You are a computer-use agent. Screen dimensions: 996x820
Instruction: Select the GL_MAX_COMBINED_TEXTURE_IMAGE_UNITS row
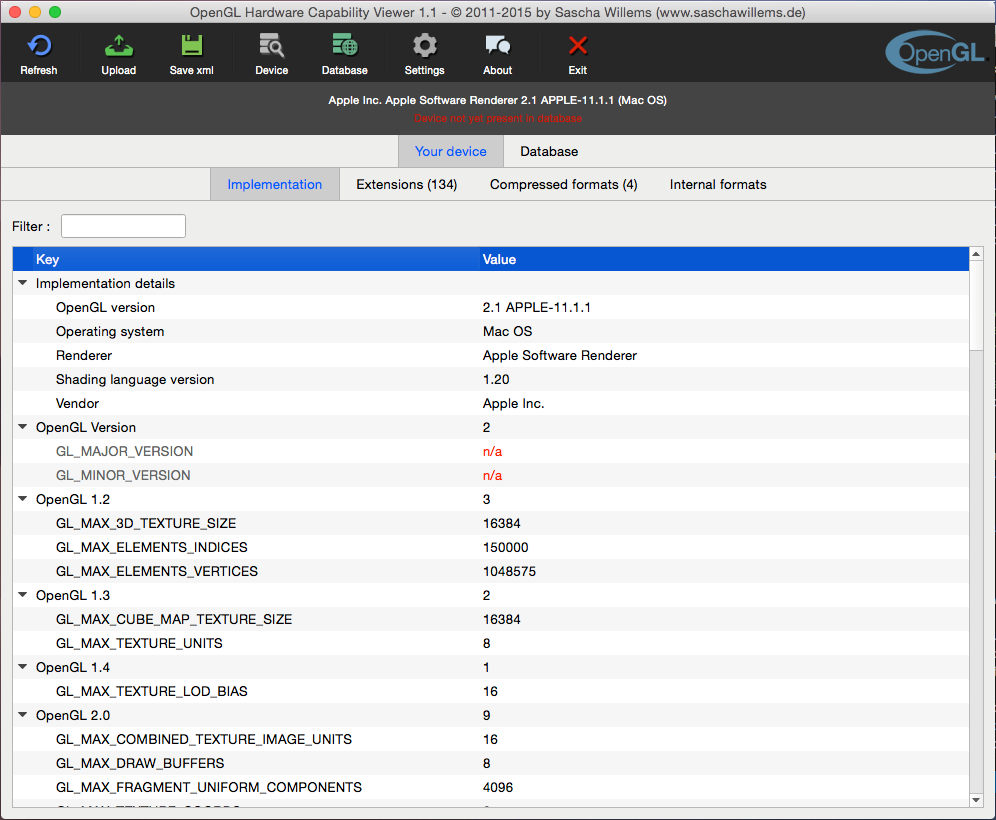pyautogui.click(x=490, y=739)
